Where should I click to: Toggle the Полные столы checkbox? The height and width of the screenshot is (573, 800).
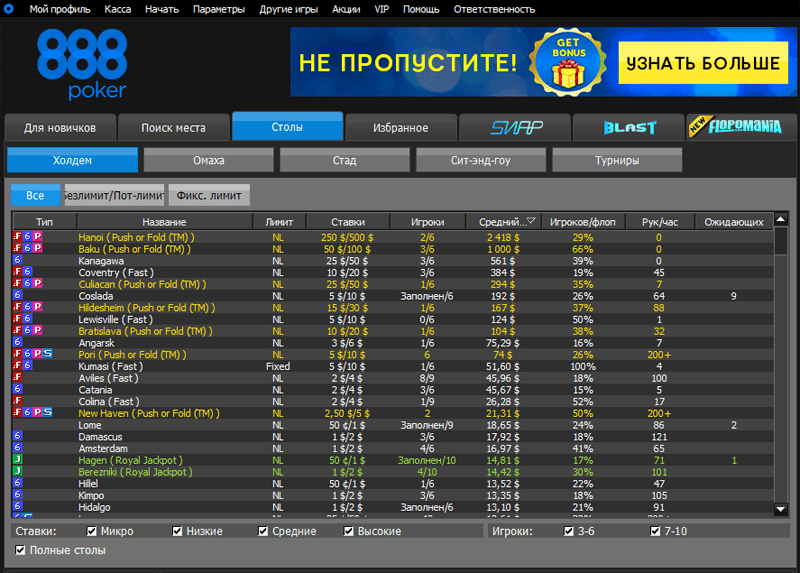click(x=20, y=550)
